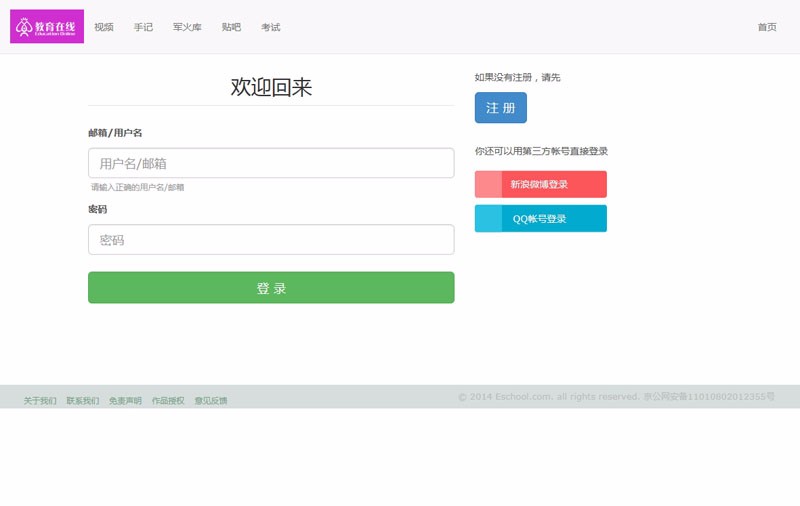This screenshot has height=506, width=800.
Task: Click the 密码 field label
Action: pyautogui.click(x=97, y=209)
